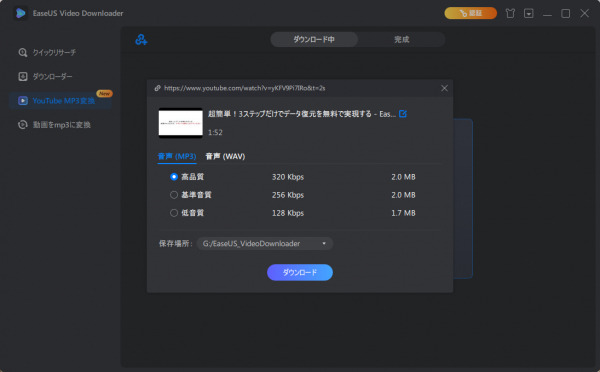The width and height of the screenshot is (600, 372).
Task: Click the 320 Kbps bitrate value
Action: click(288, 177)
